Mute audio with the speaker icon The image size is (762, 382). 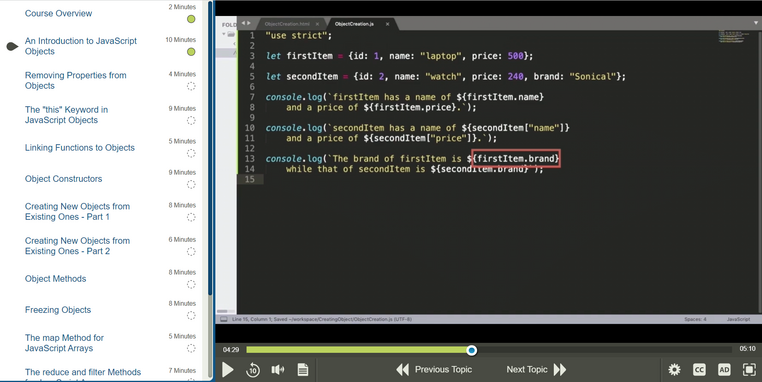pos(277,370)
